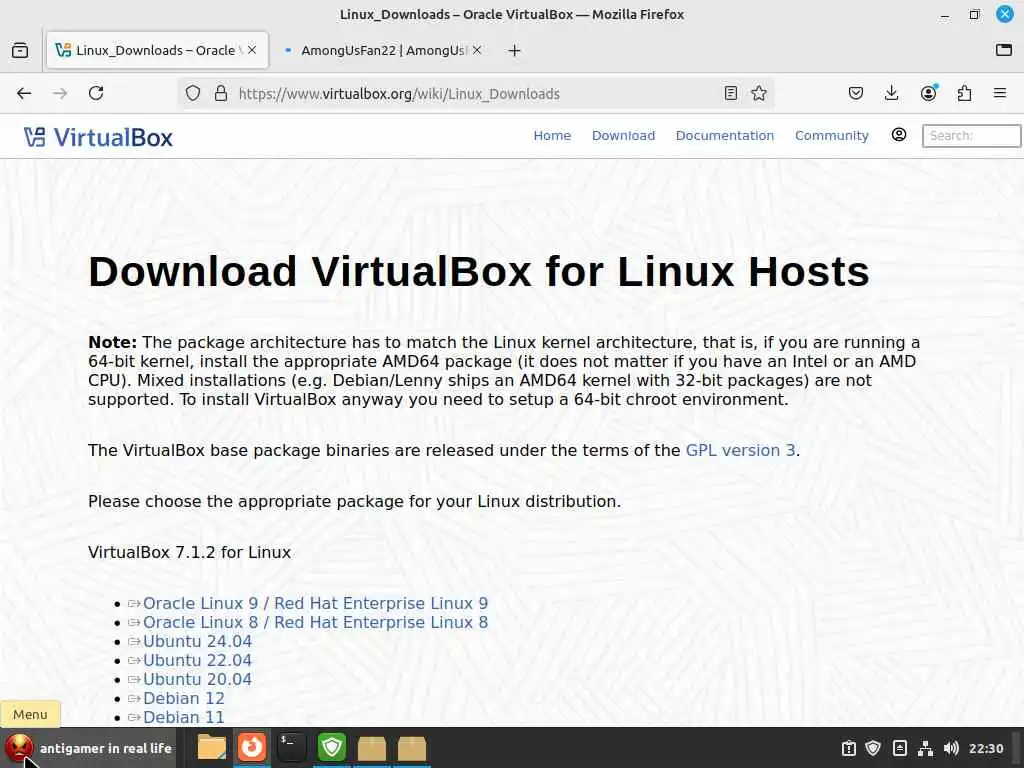This screenshot has height=768, width=1024.
Task: Open the GPL version 3 link
Action: pos(740,451)
